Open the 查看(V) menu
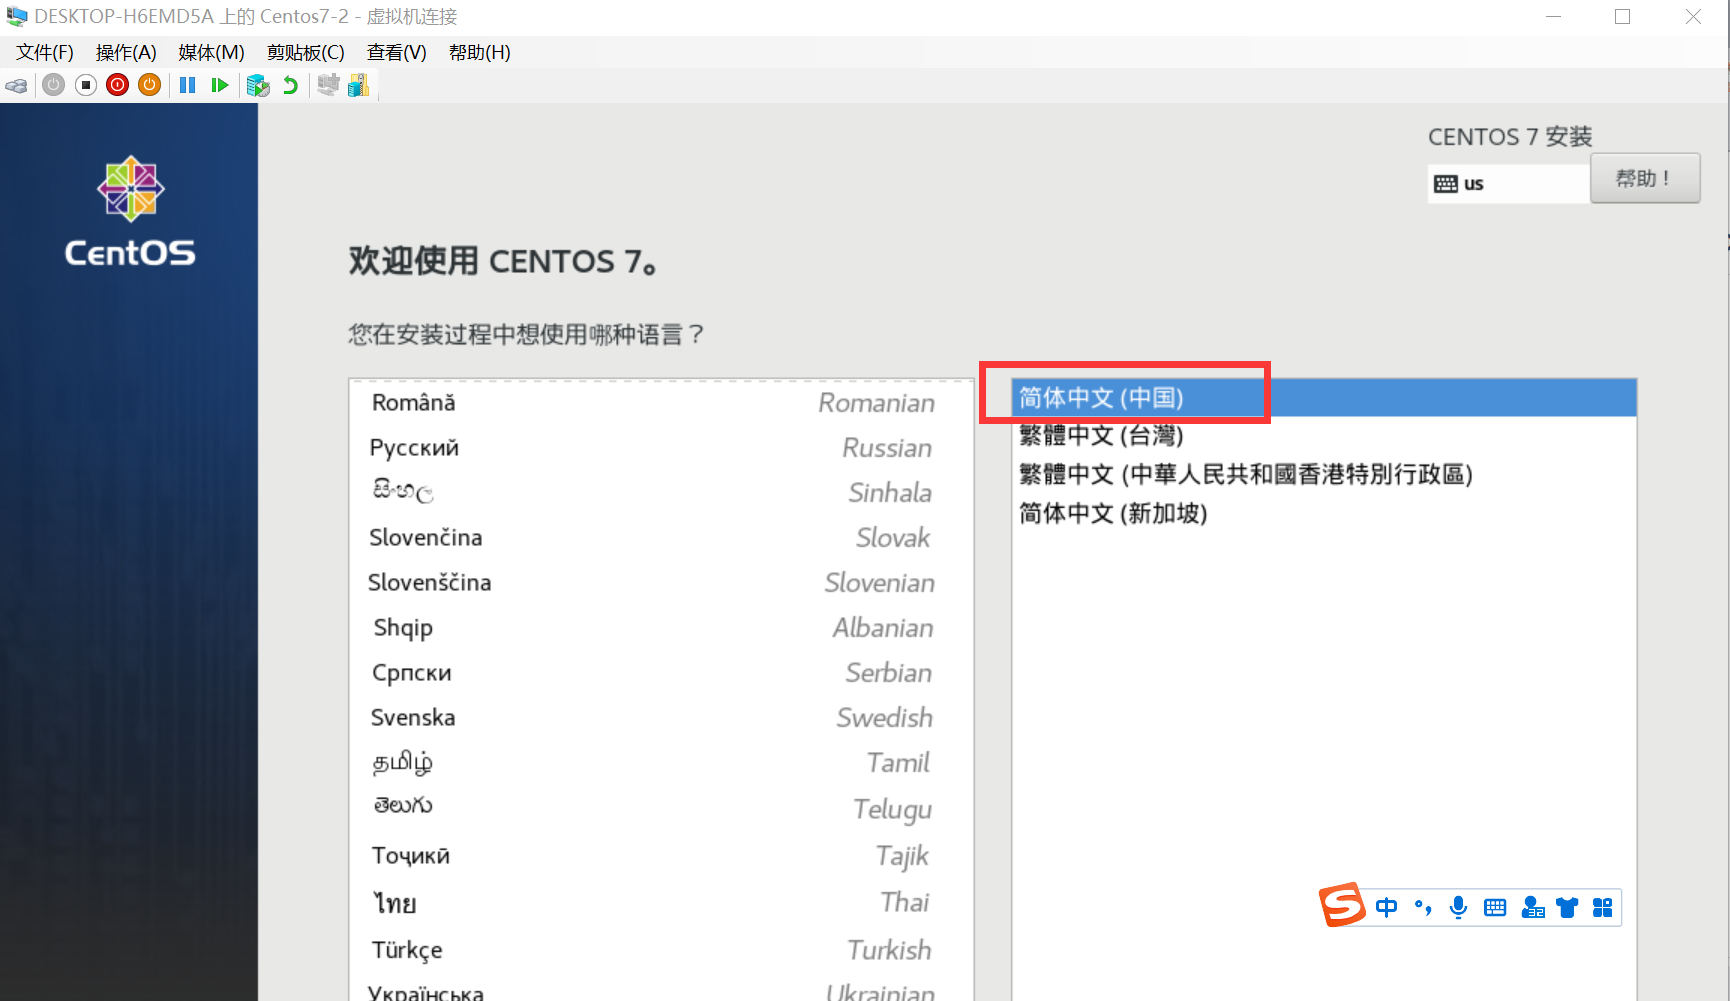 point(397,53)
